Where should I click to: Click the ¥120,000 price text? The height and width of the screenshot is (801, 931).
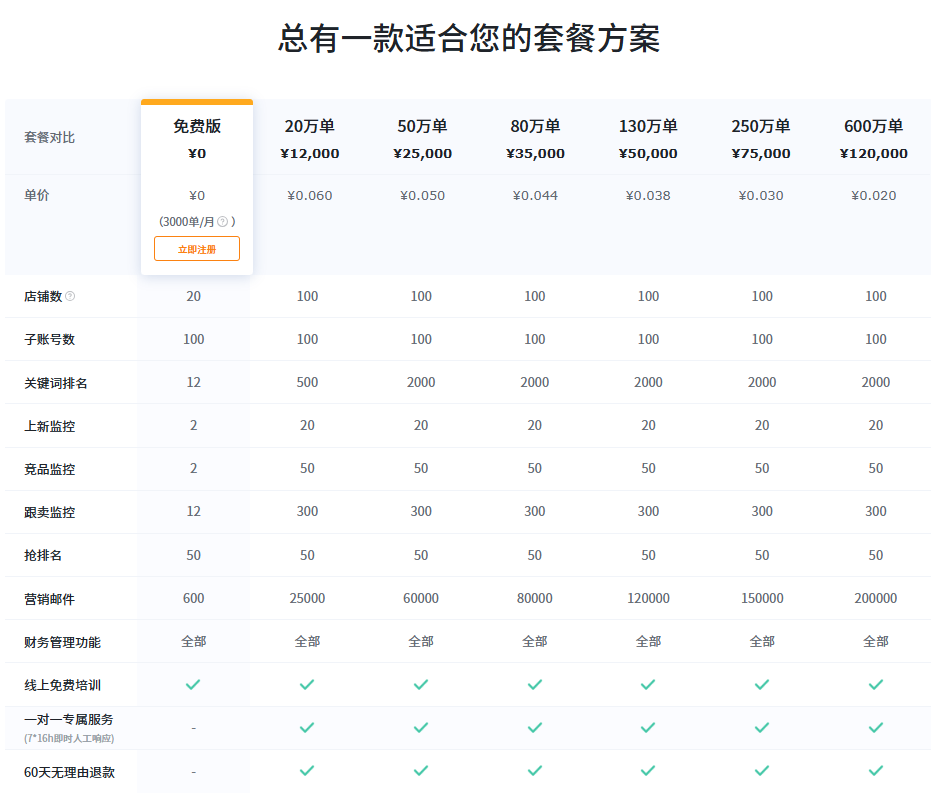[873, 153]
